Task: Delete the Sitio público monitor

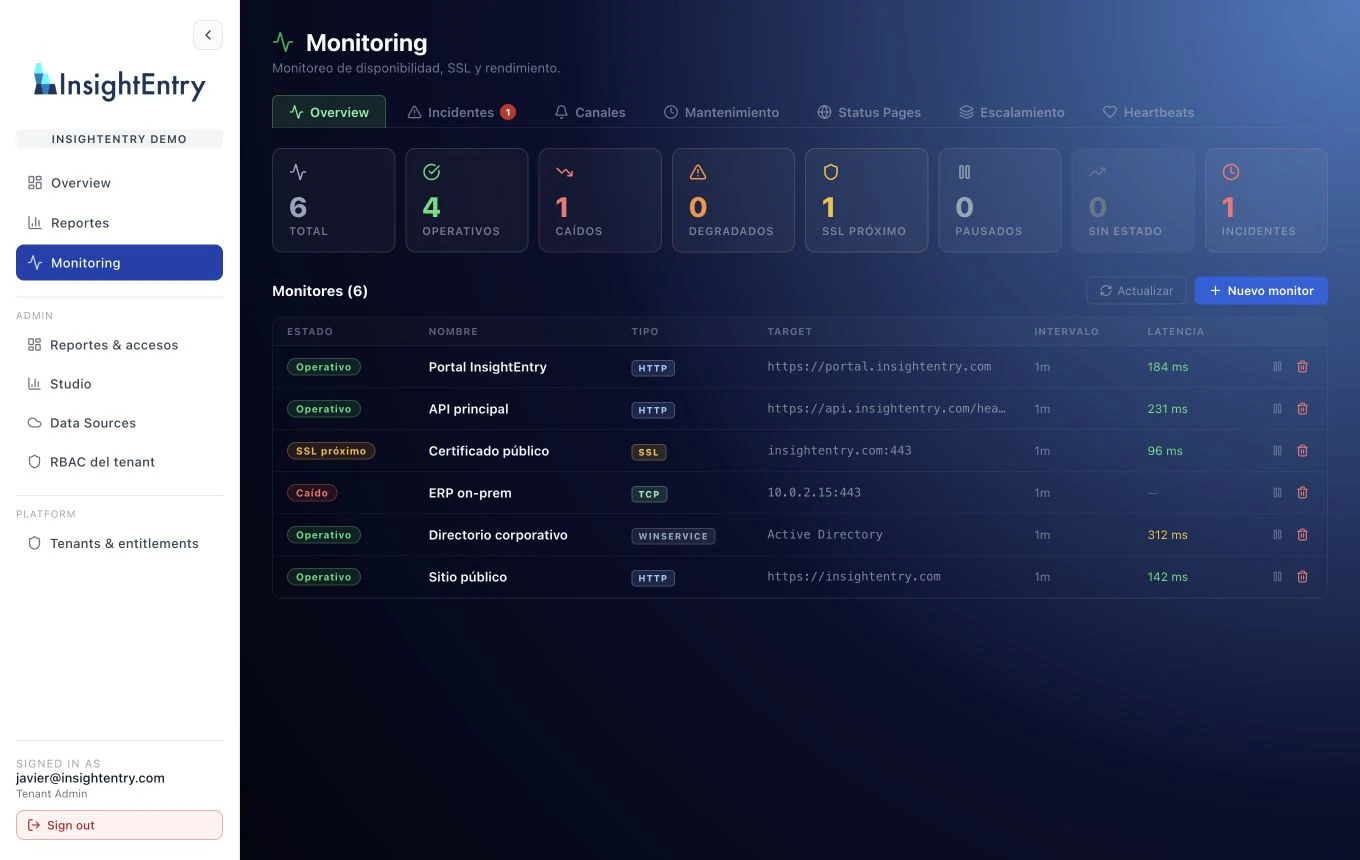Action: point(1302,577)
